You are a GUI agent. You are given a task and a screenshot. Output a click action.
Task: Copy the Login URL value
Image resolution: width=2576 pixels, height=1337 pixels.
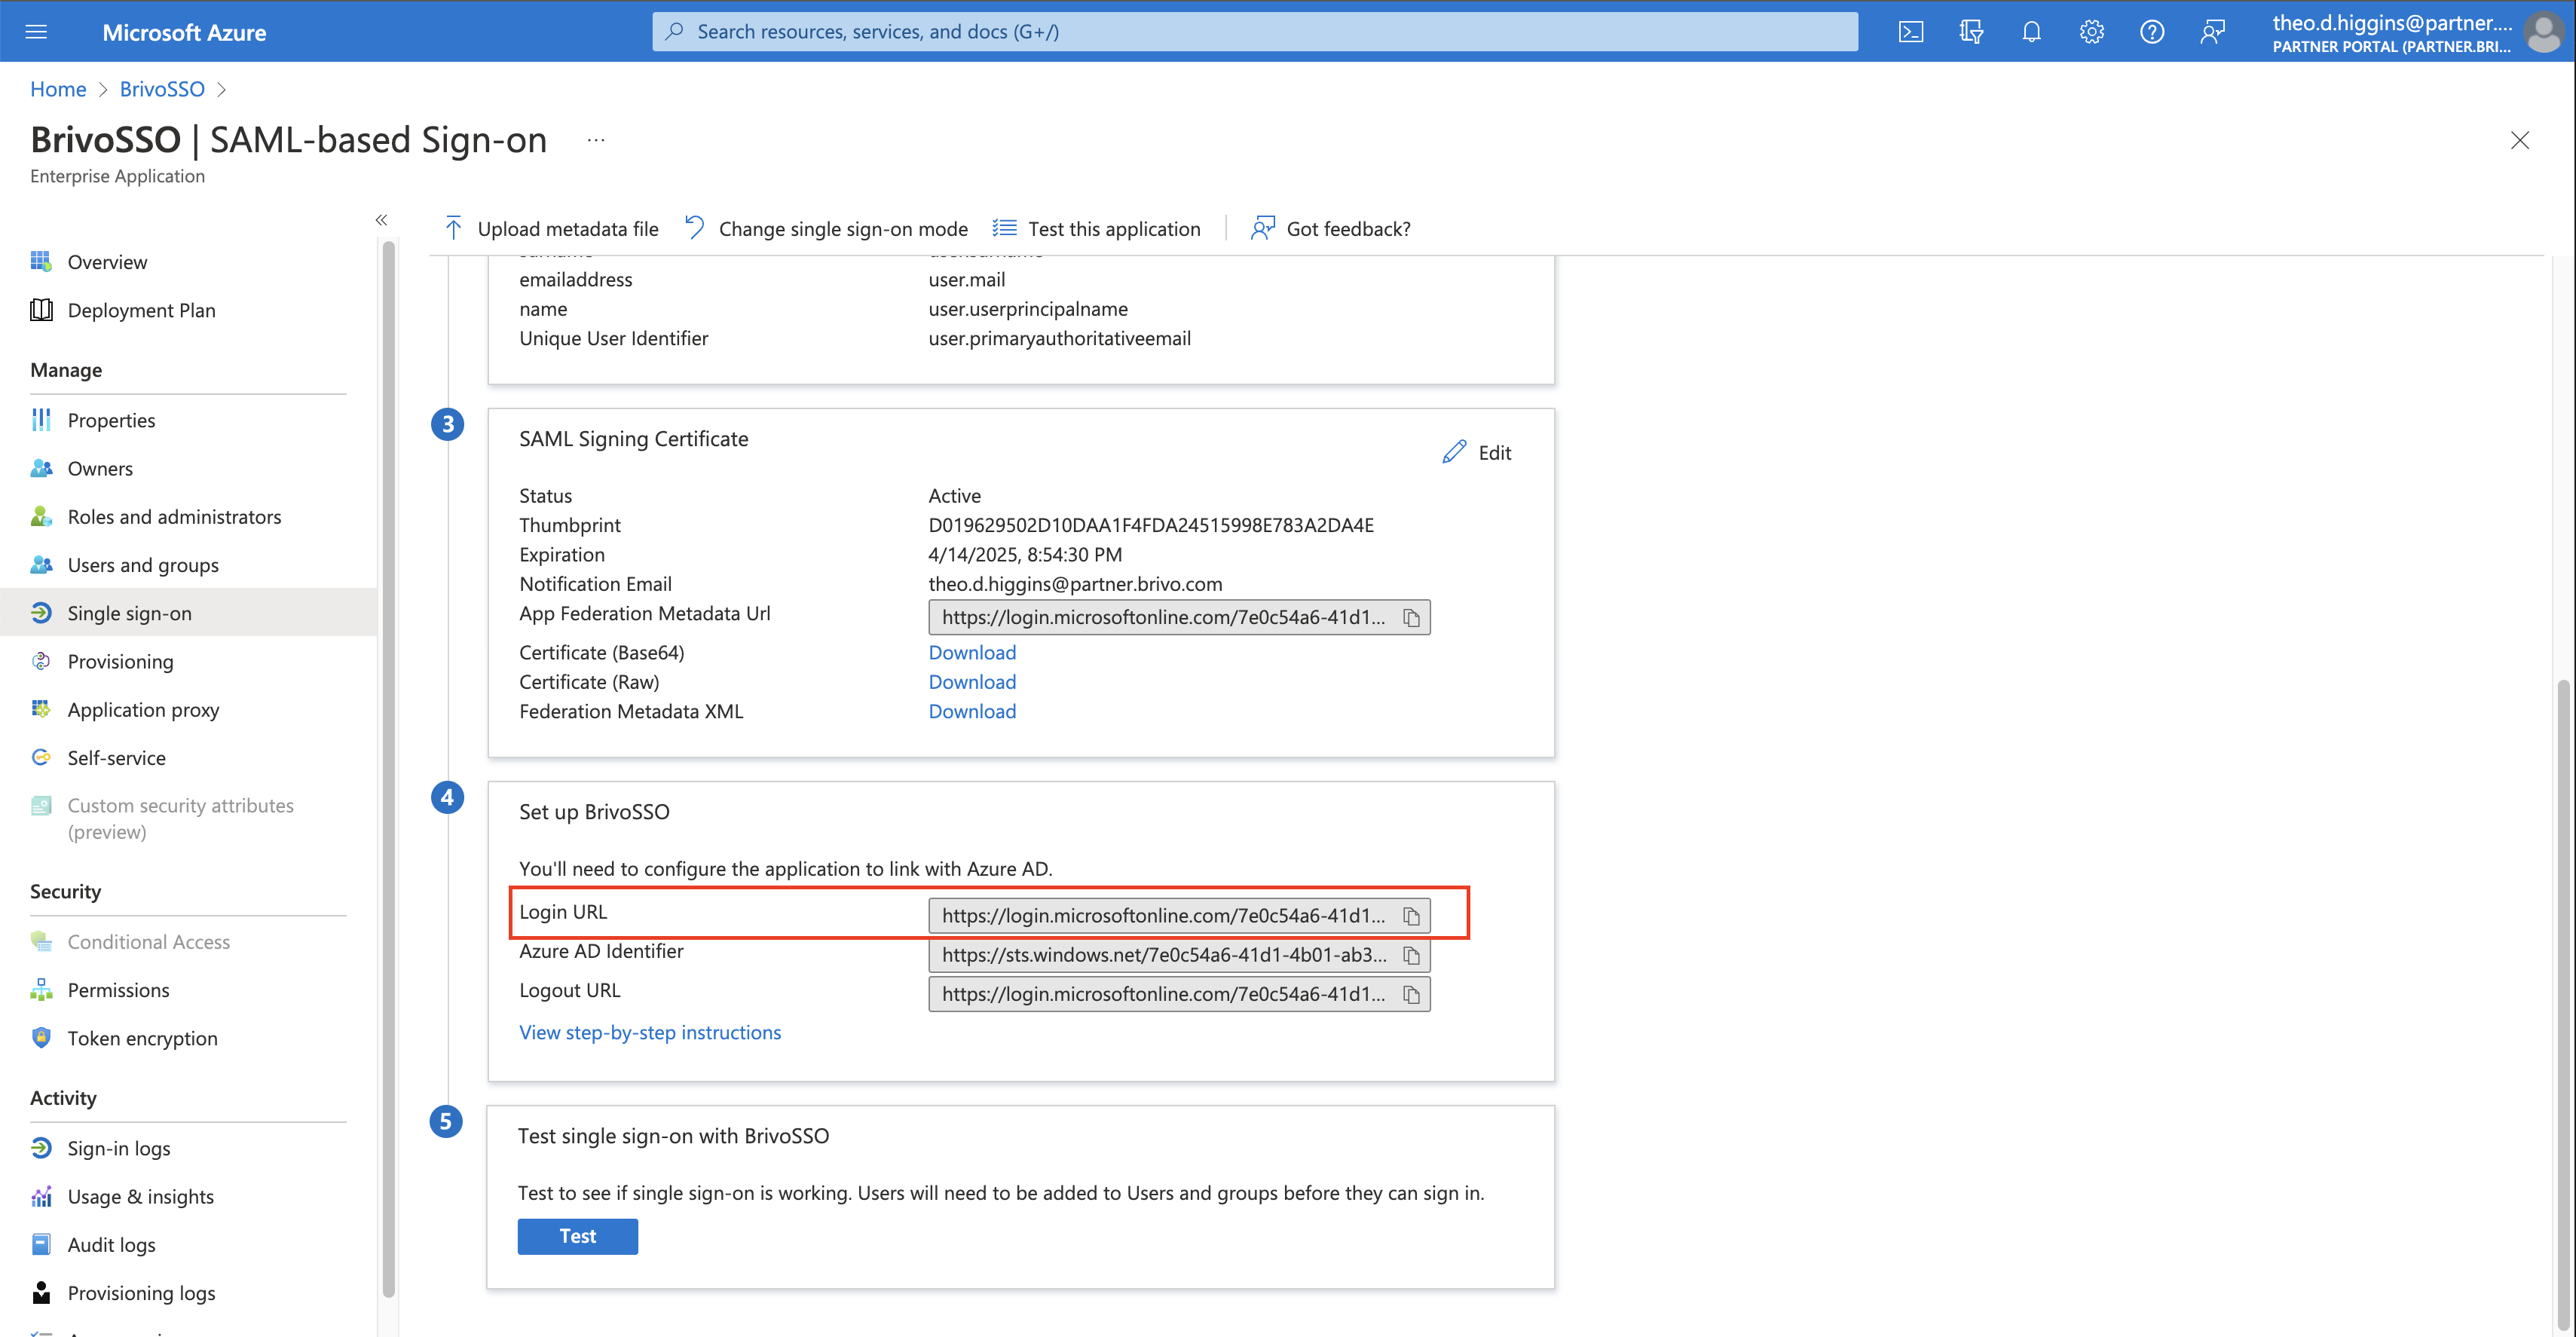[1411, 916]
